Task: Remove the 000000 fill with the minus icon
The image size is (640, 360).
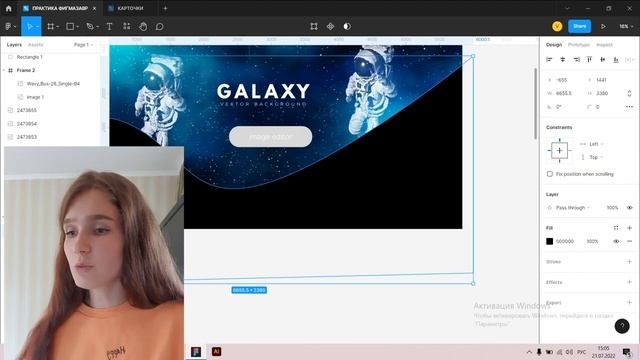Action: click(629, 241)
